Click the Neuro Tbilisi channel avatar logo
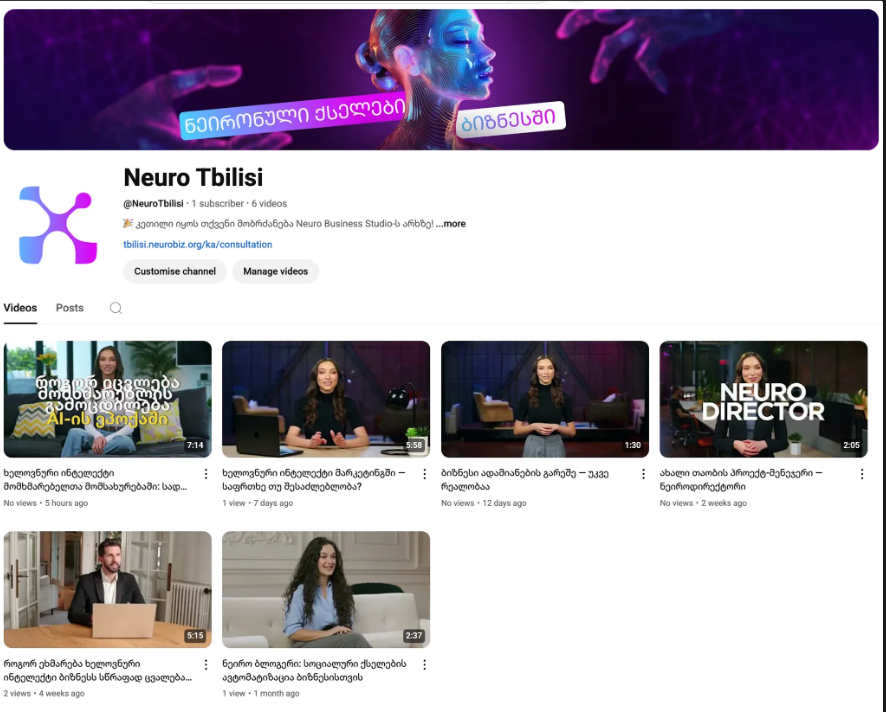Viewport: 886px width, 712px height. click(x=58, y=225)
